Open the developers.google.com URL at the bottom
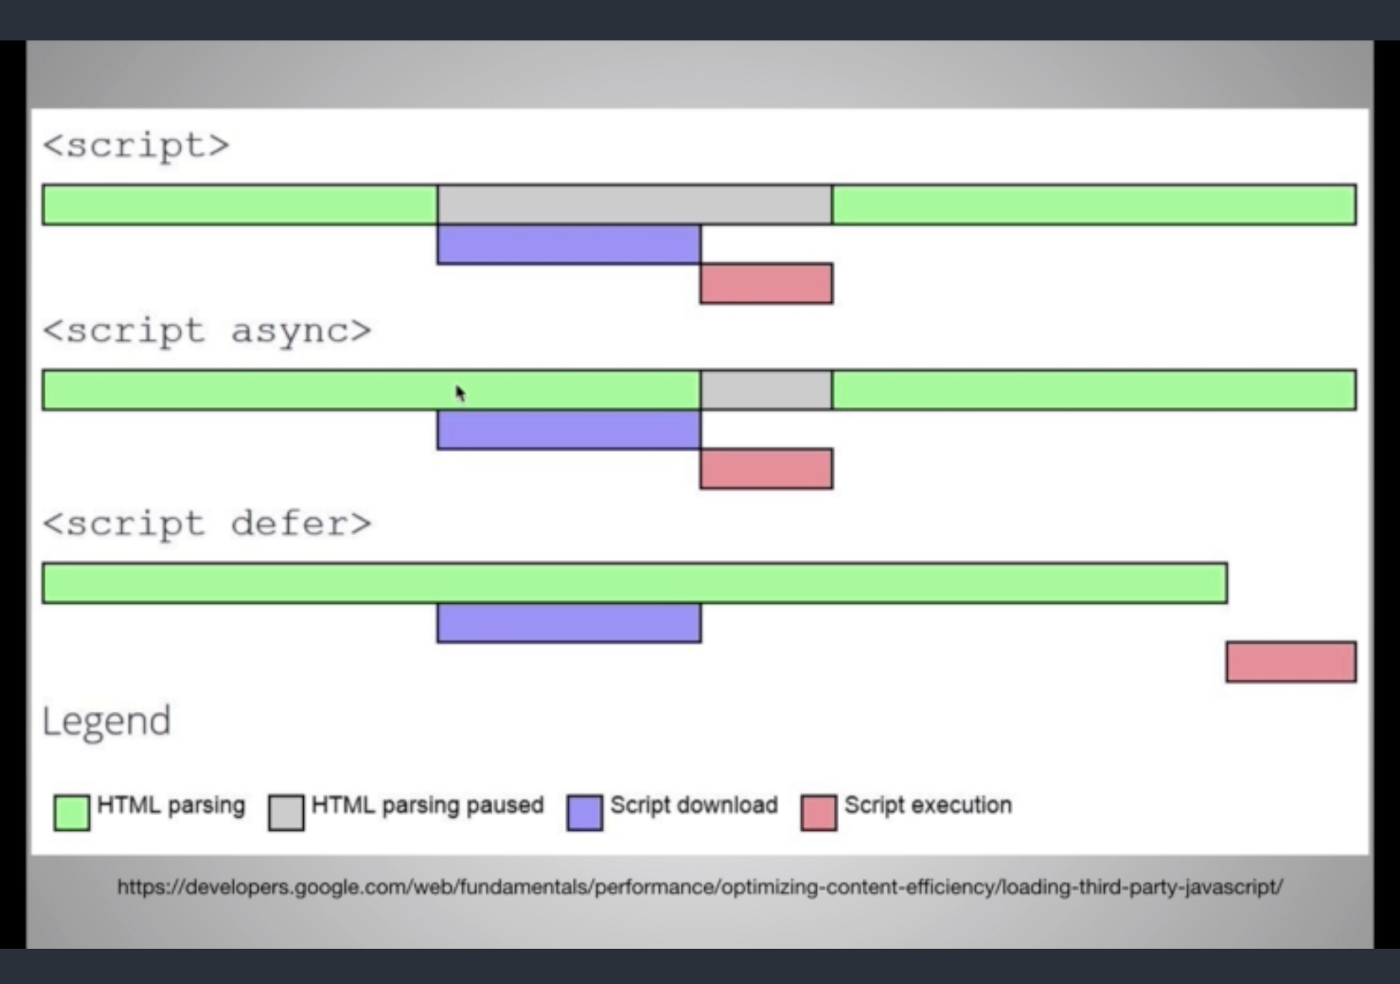 [700, 887]
